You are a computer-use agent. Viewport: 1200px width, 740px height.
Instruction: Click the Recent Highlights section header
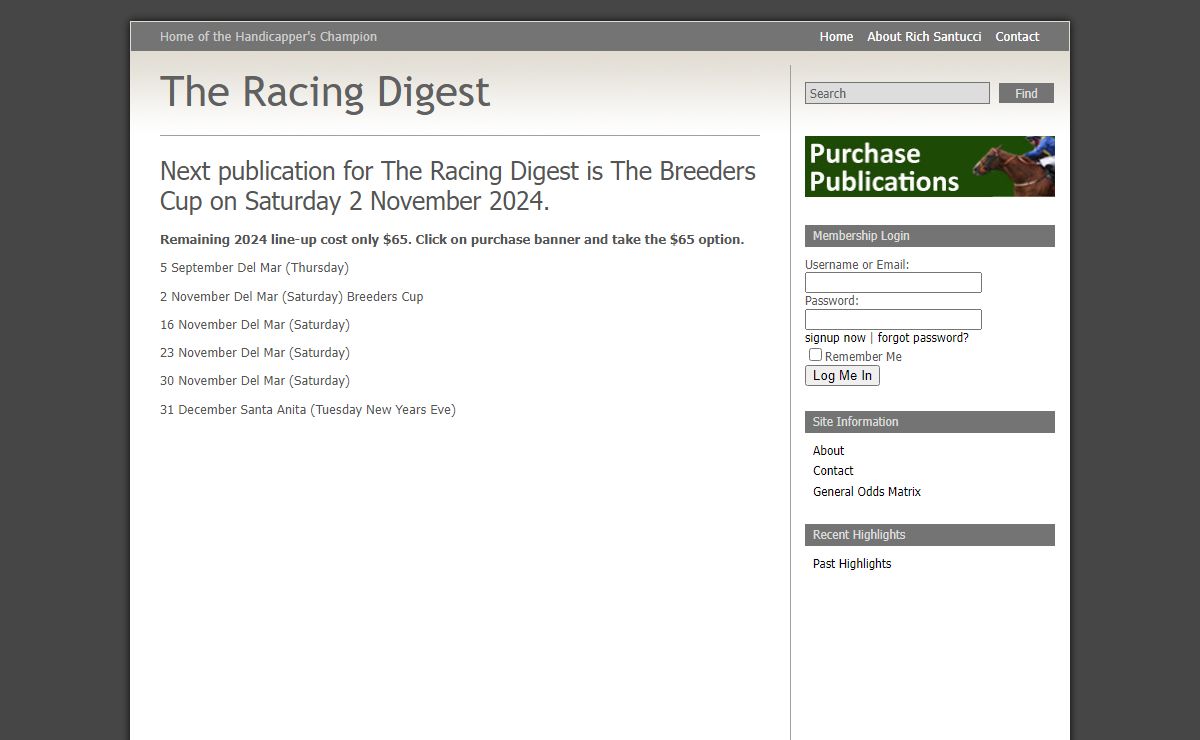point(930,535)
